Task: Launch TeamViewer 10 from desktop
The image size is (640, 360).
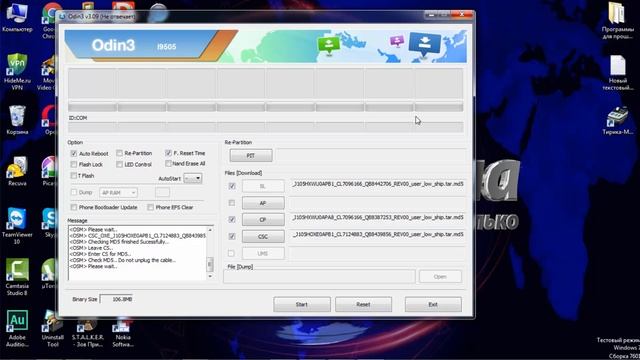Action: tap(17, 225)
